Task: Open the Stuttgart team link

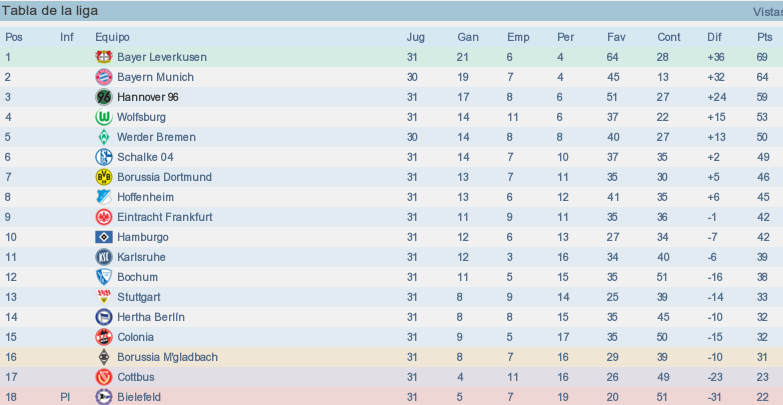Action: pyautogui.click(x=139, y=297)
